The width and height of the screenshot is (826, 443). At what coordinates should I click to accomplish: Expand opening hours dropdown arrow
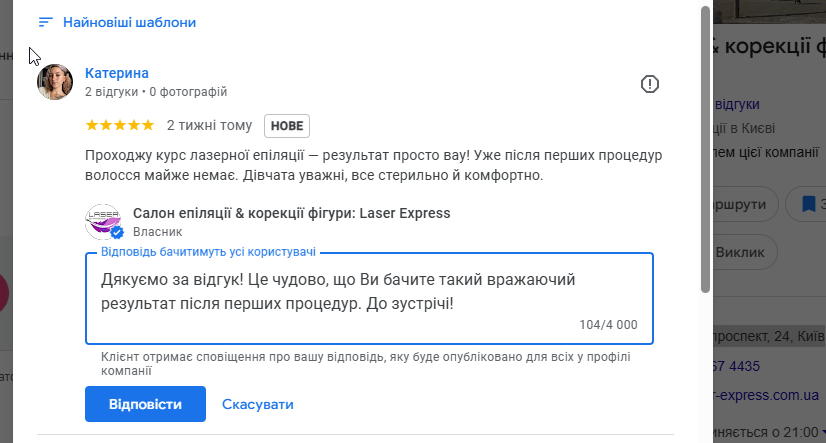coord(816,431)
